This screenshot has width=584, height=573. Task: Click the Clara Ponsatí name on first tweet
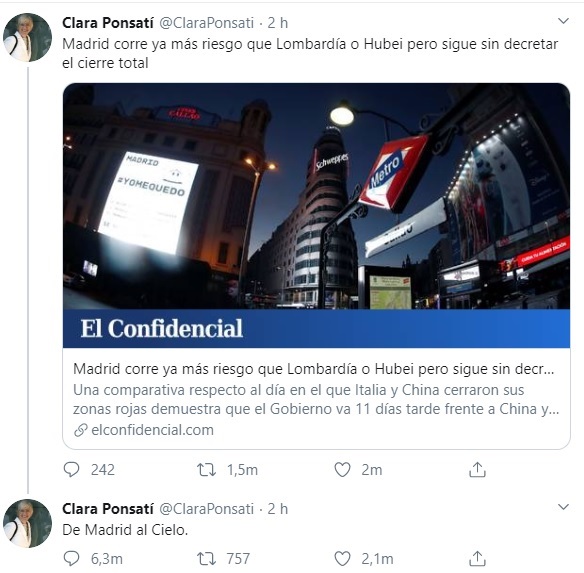click(108, 23)
